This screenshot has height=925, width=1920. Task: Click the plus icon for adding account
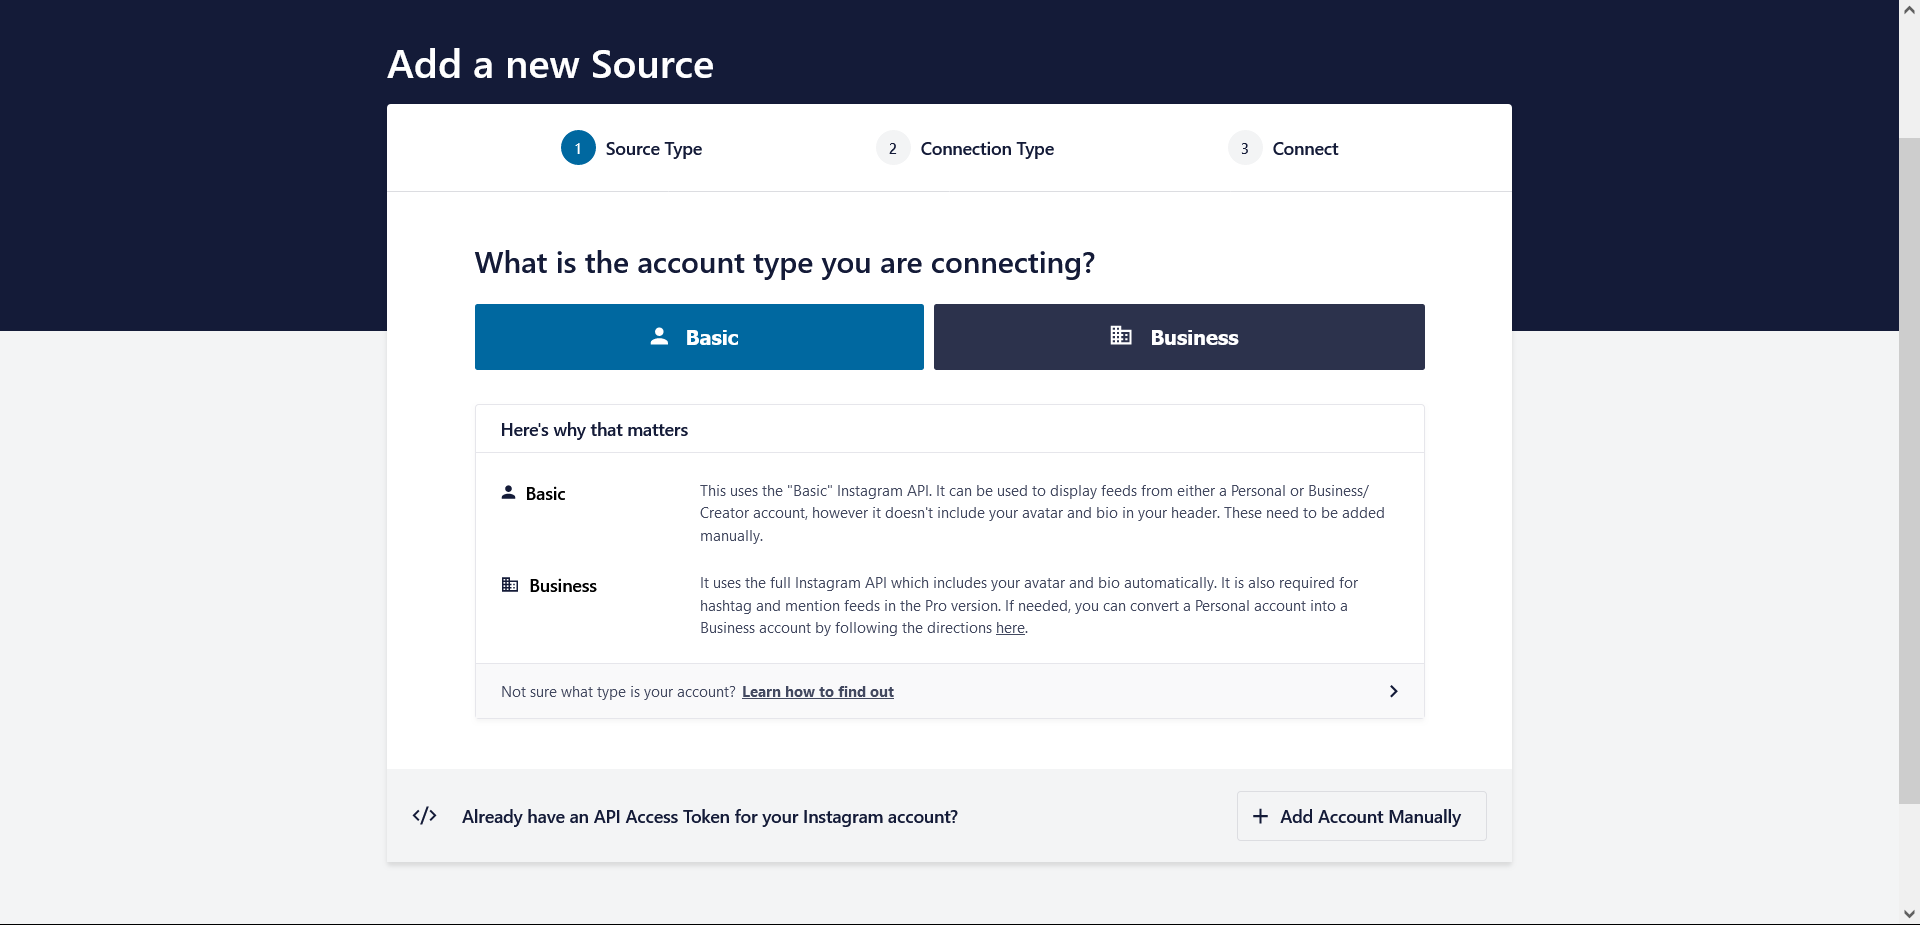point(1260,816)
